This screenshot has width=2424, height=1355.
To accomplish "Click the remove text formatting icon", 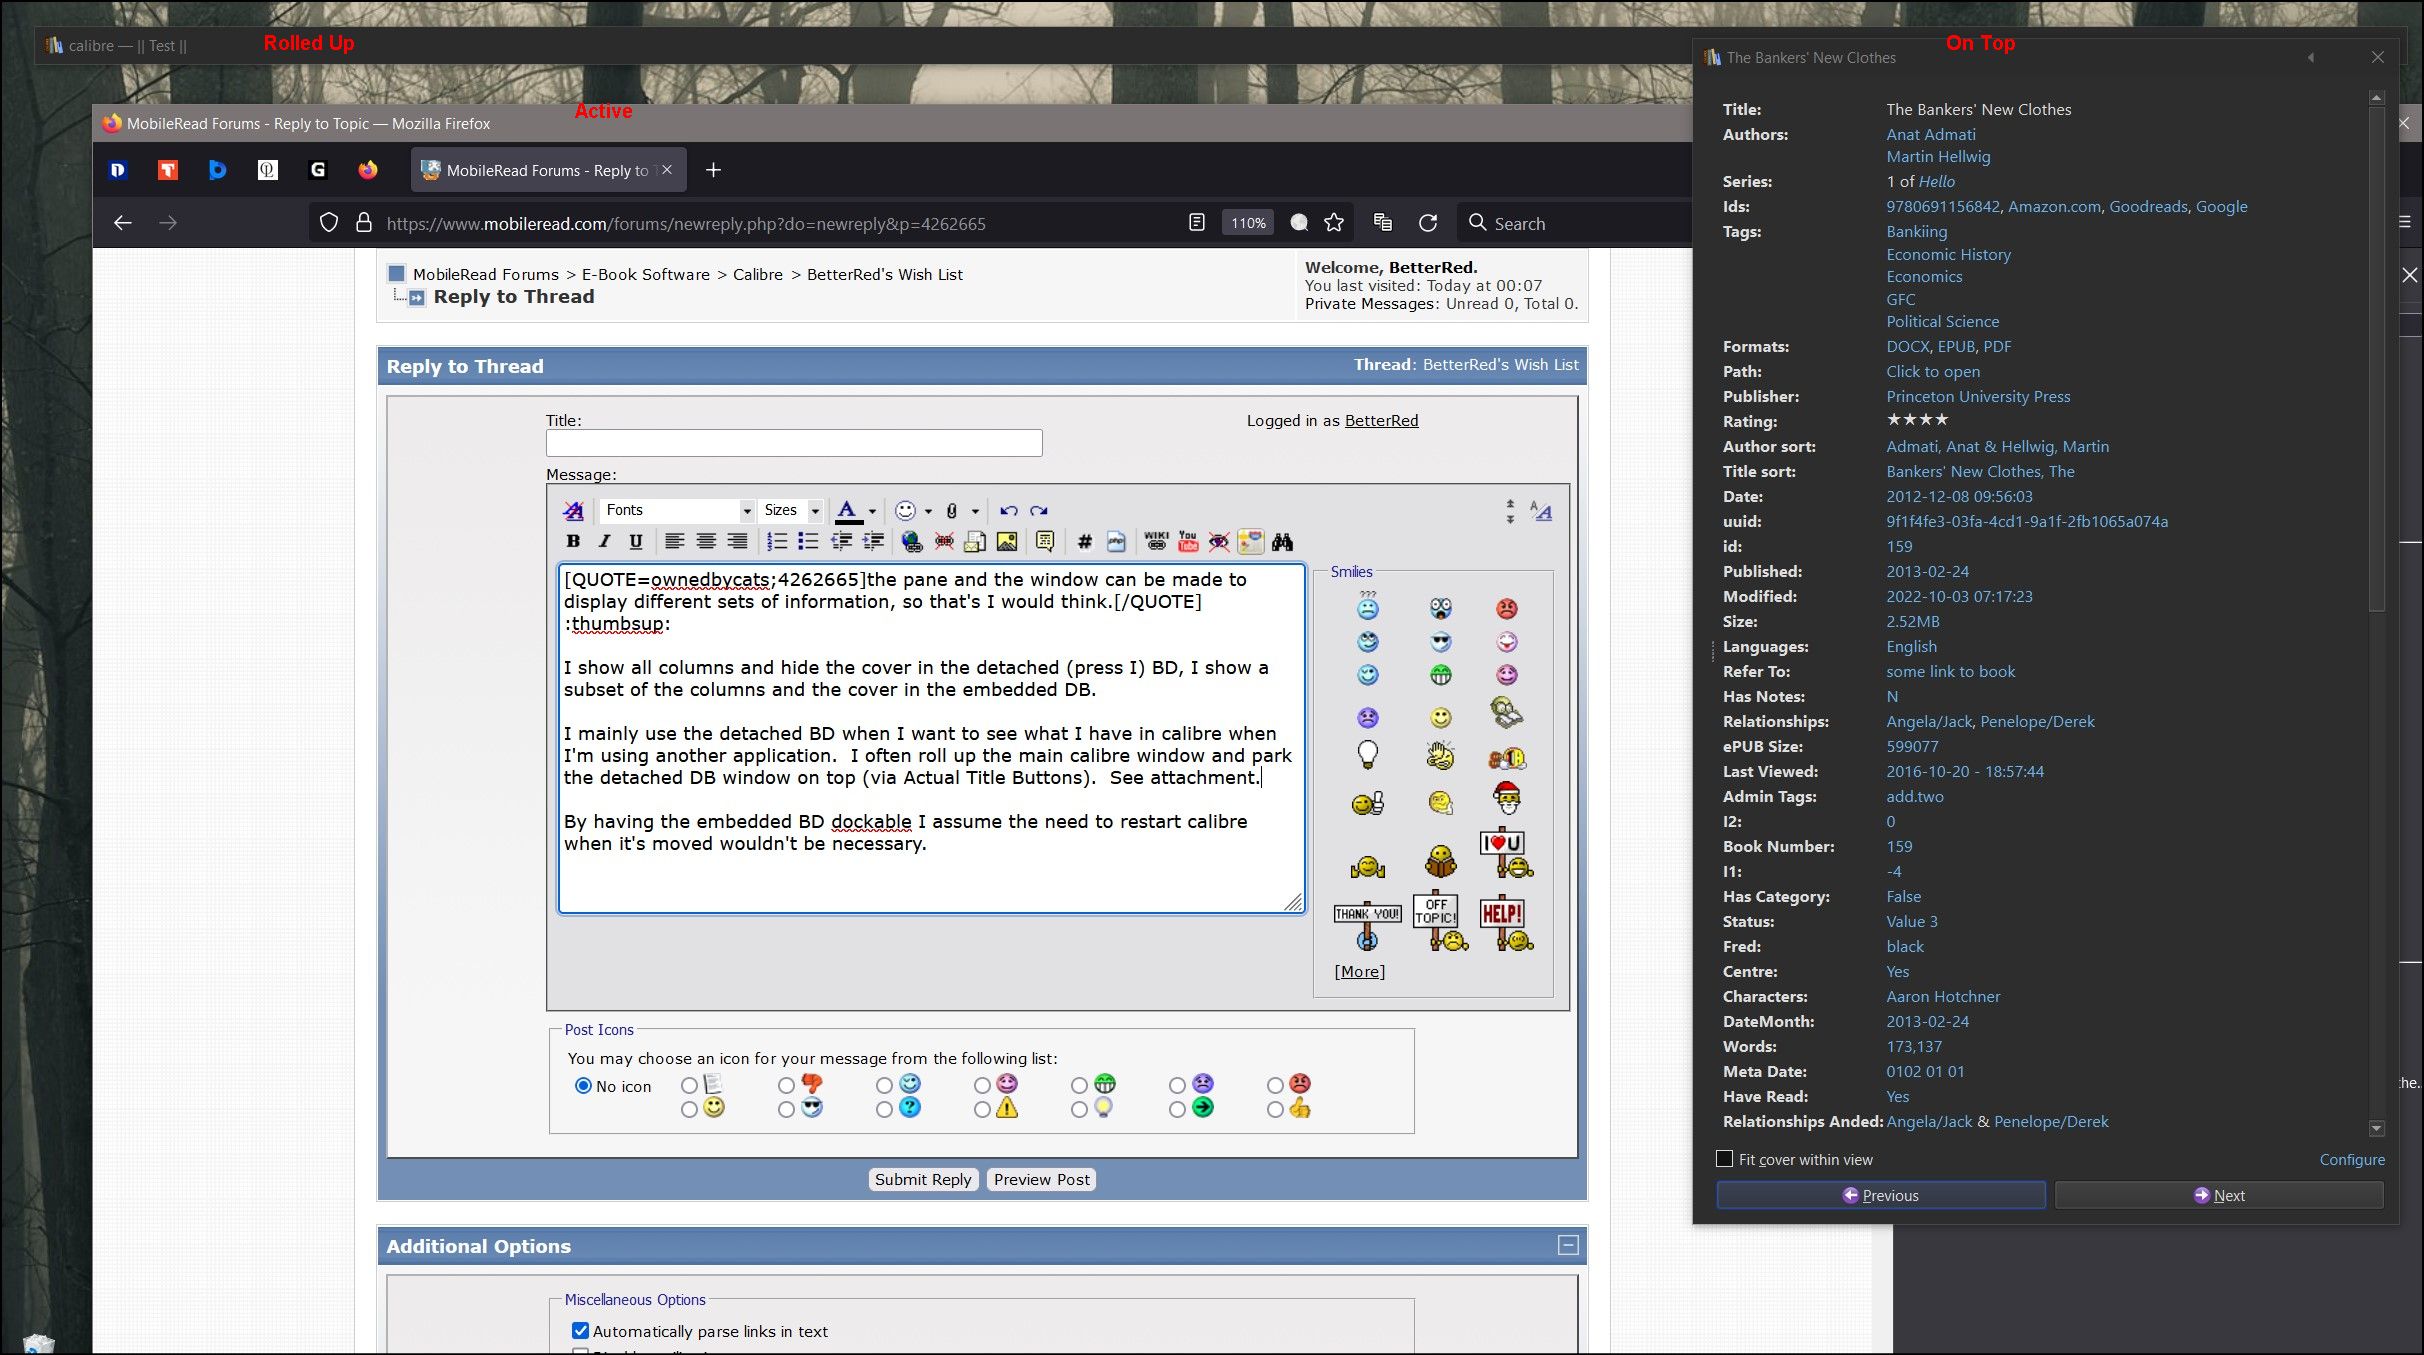I will [x=573, y=511].
